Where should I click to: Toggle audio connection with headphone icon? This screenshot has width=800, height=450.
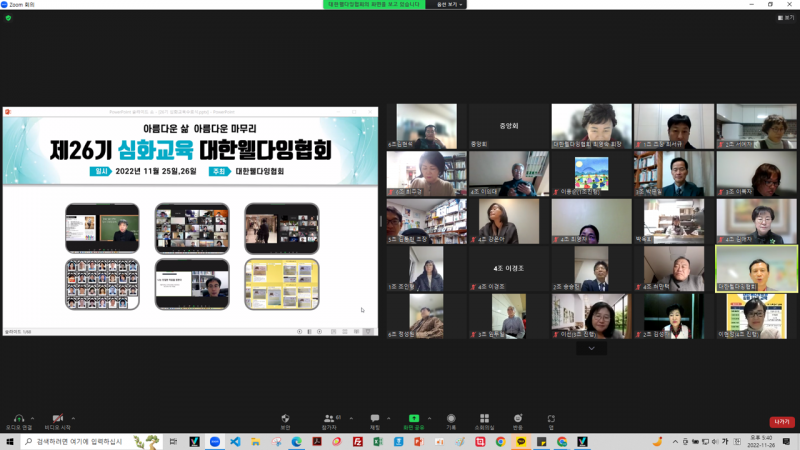pyautogui.click(x=18, y=420)
